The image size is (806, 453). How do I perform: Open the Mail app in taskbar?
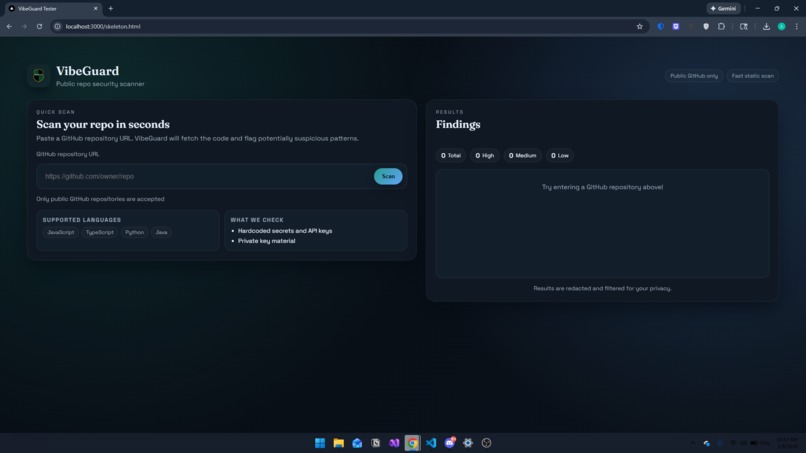point(357,443)
